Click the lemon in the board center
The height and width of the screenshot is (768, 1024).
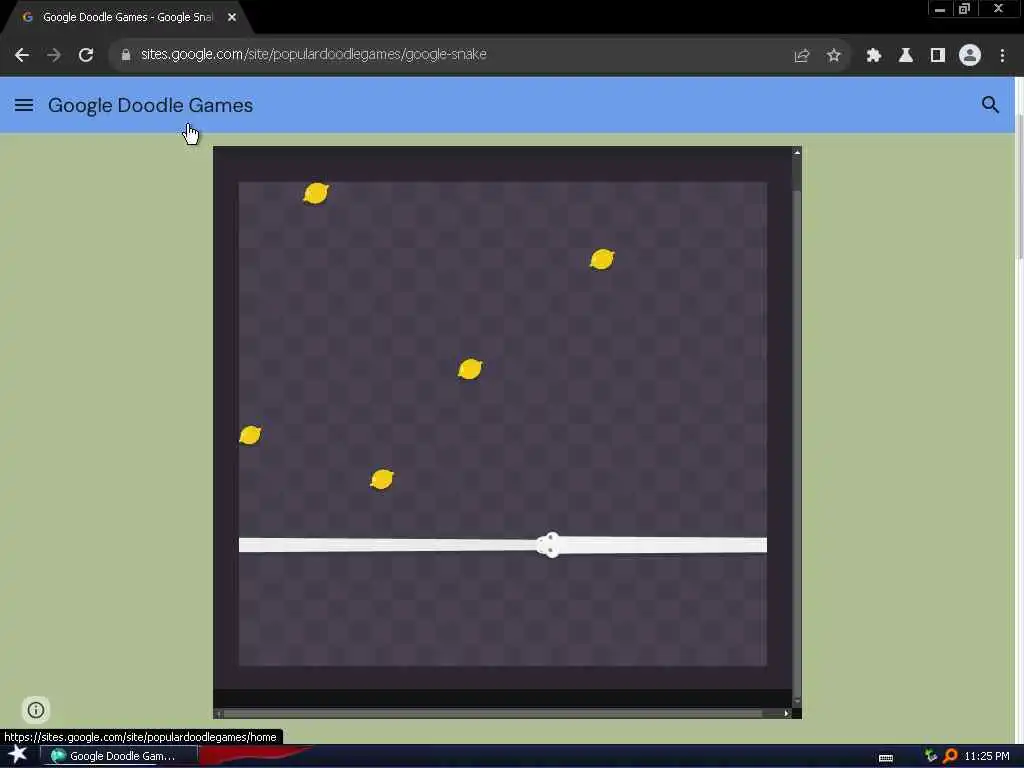[470, 369]
